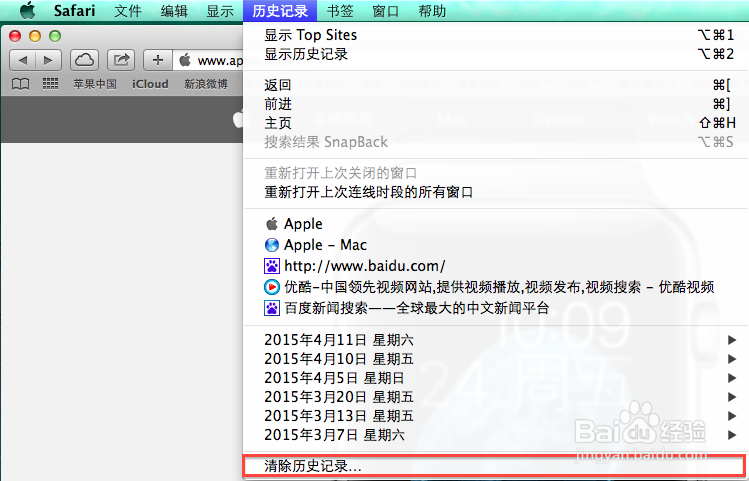
Task: Select 清除历史记录… menu item
Action: coord(495,466)
